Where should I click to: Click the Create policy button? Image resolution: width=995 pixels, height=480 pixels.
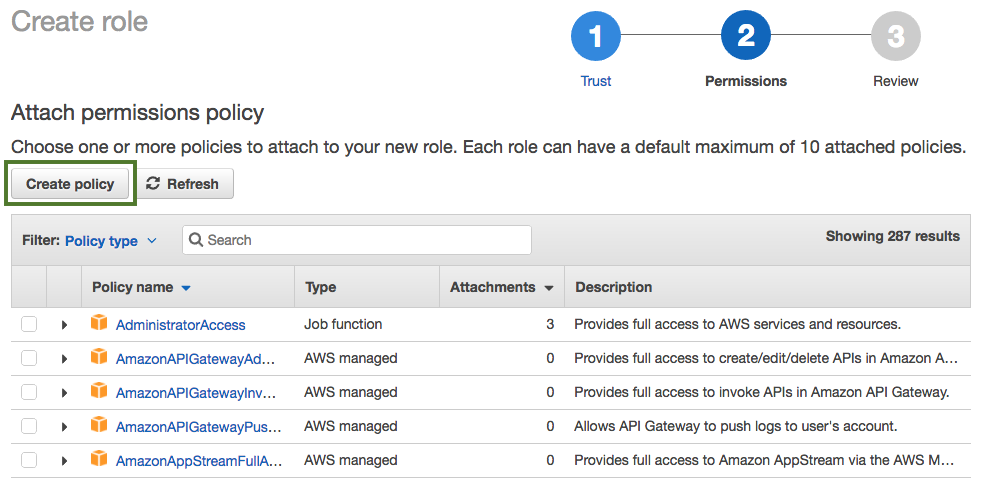click(x=70, y=184)
